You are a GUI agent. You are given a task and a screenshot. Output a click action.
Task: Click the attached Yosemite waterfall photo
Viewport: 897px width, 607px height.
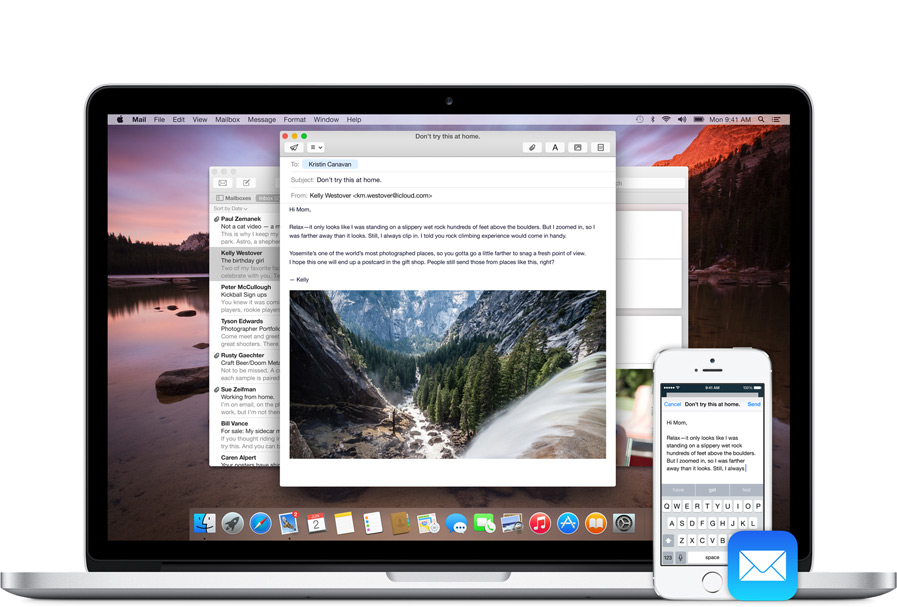[447, 374]
